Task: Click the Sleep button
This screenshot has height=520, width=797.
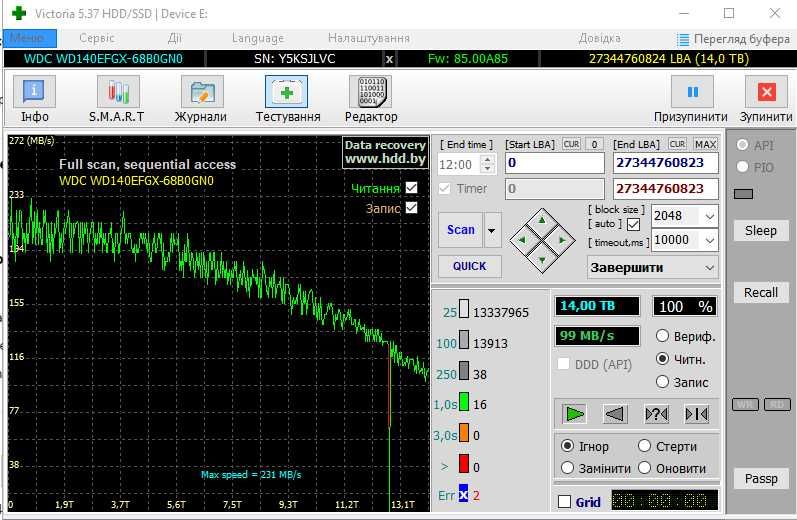Action: [x=760, y=231]
